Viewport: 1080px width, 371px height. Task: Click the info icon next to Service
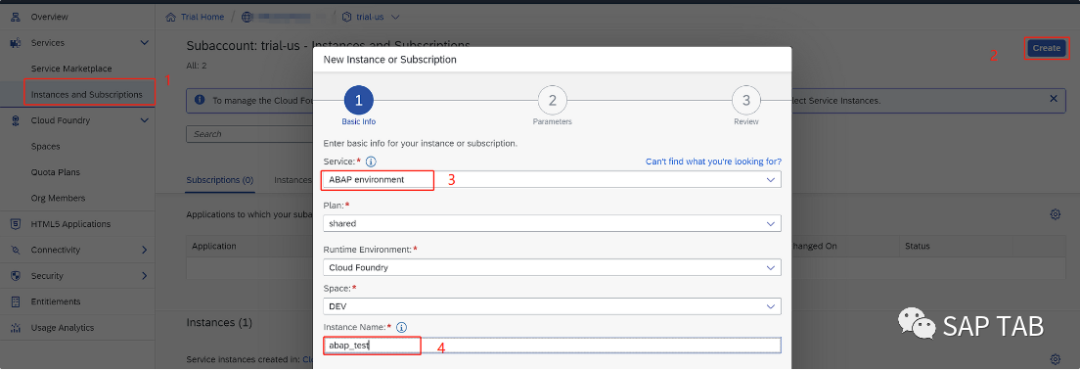pyautogui.click(x=371, y=162)
